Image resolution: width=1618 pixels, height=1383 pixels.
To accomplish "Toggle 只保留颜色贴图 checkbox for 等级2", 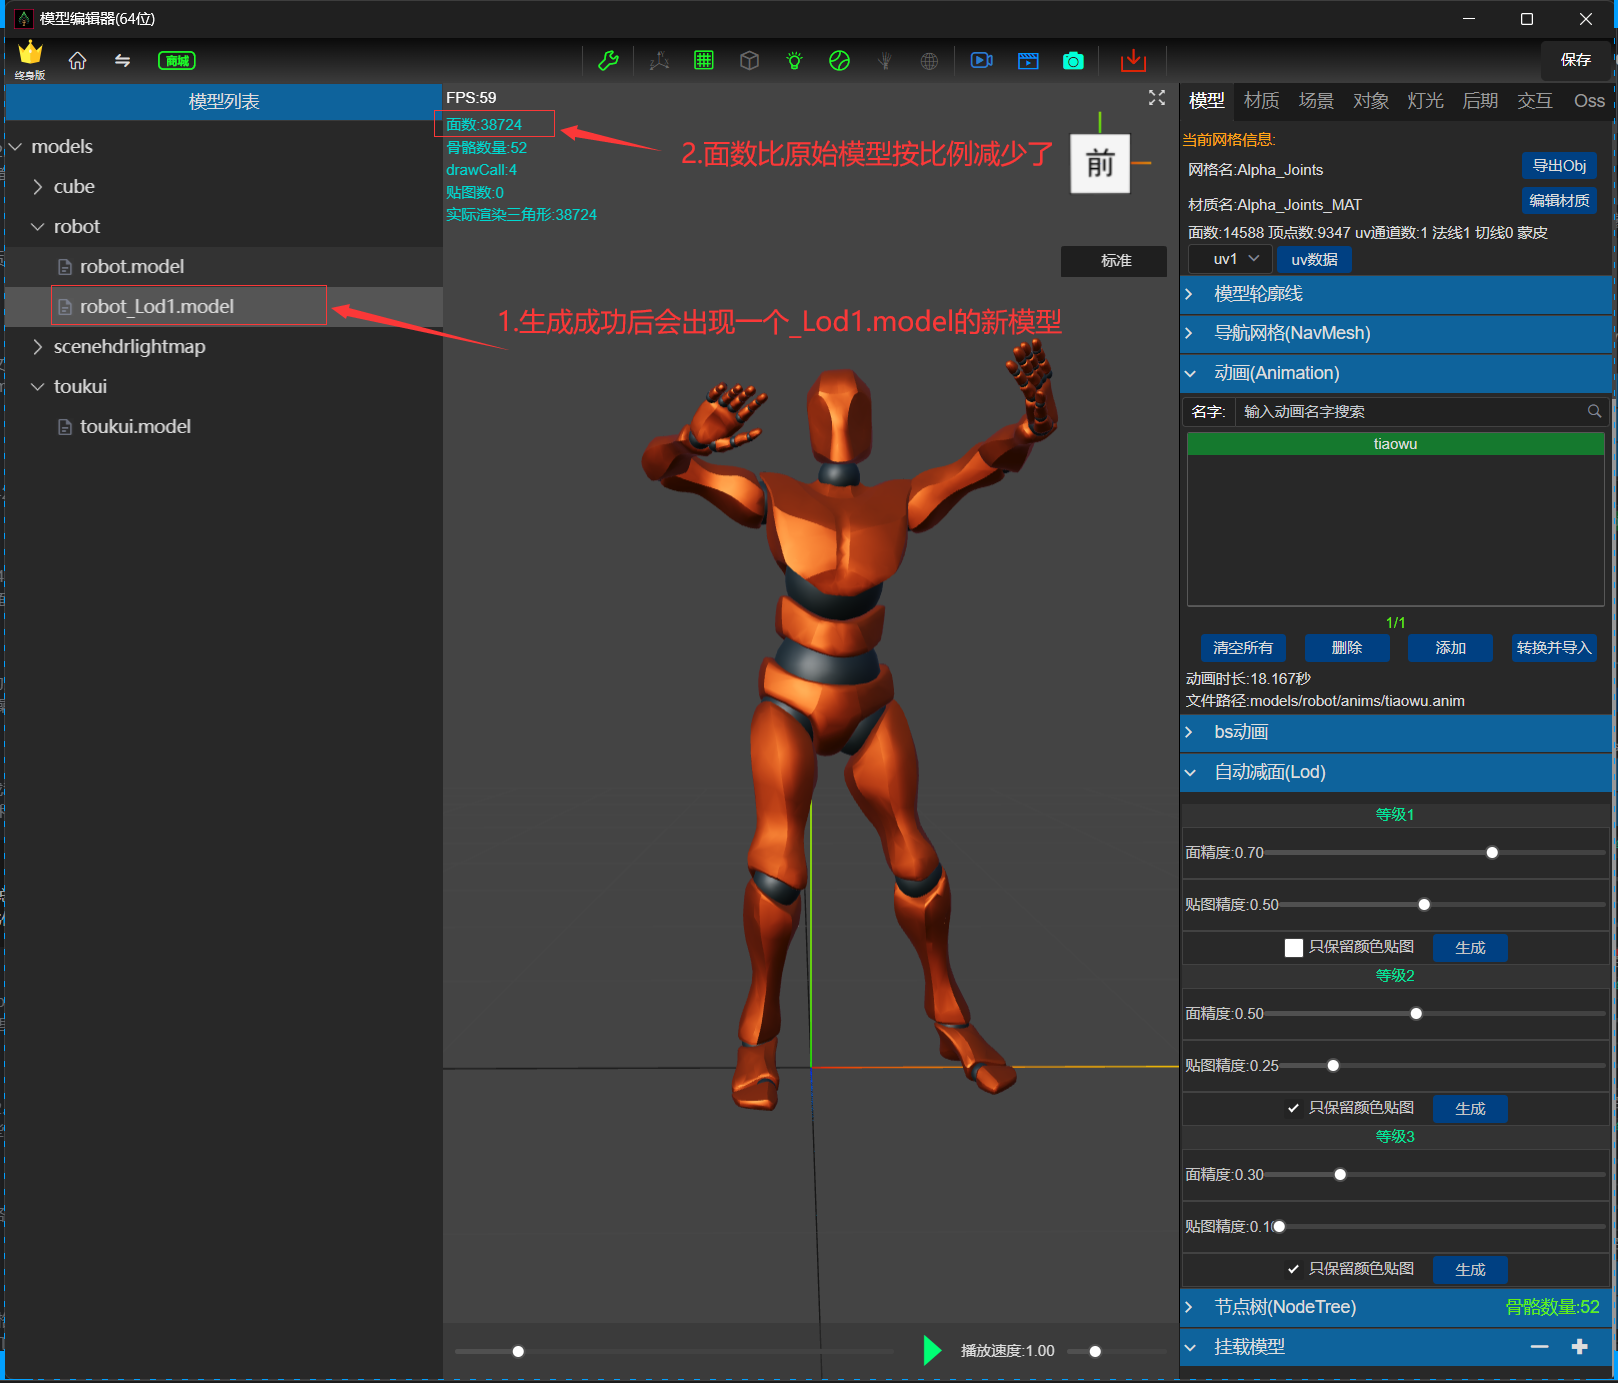I will [1293, 1108].
